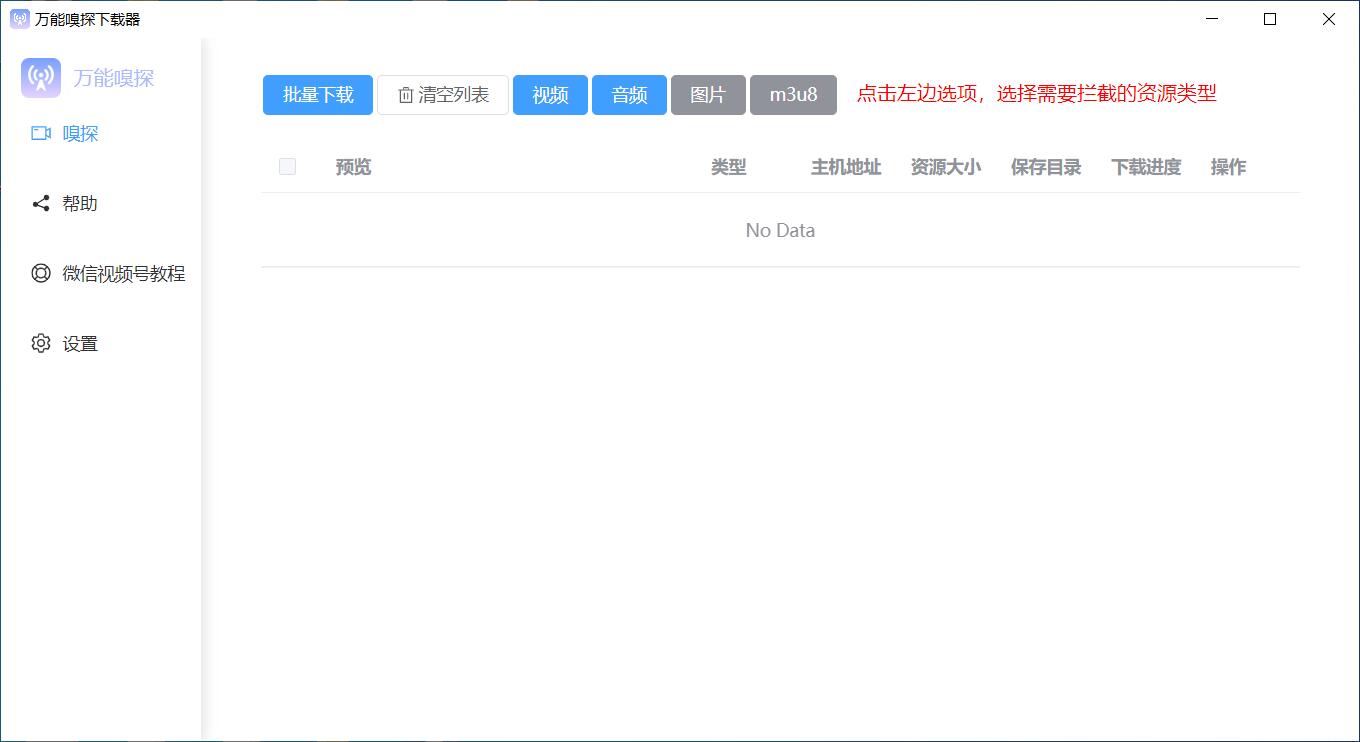1360x742 pixels.
Task: Click the 类型 column header
Action: pyautogui.click(x=728, y=167)
